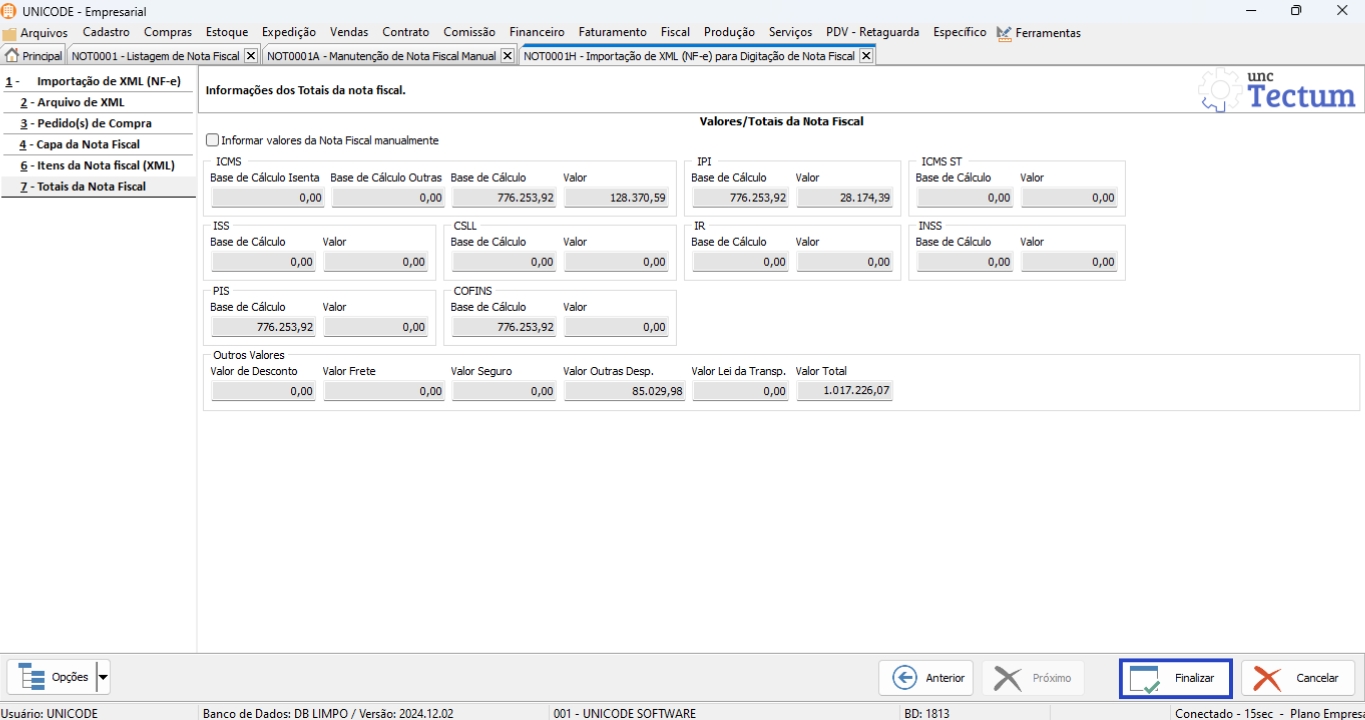Screen dimensions: 1365x720
Task: Switch to the Principal home tab
Action: pyautogui.click(x=34, y=56)
